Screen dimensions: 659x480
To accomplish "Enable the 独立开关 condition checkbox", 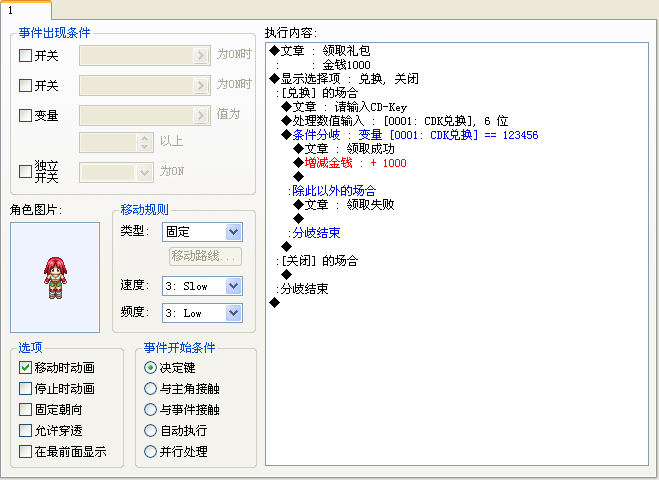I will [25, 171].
